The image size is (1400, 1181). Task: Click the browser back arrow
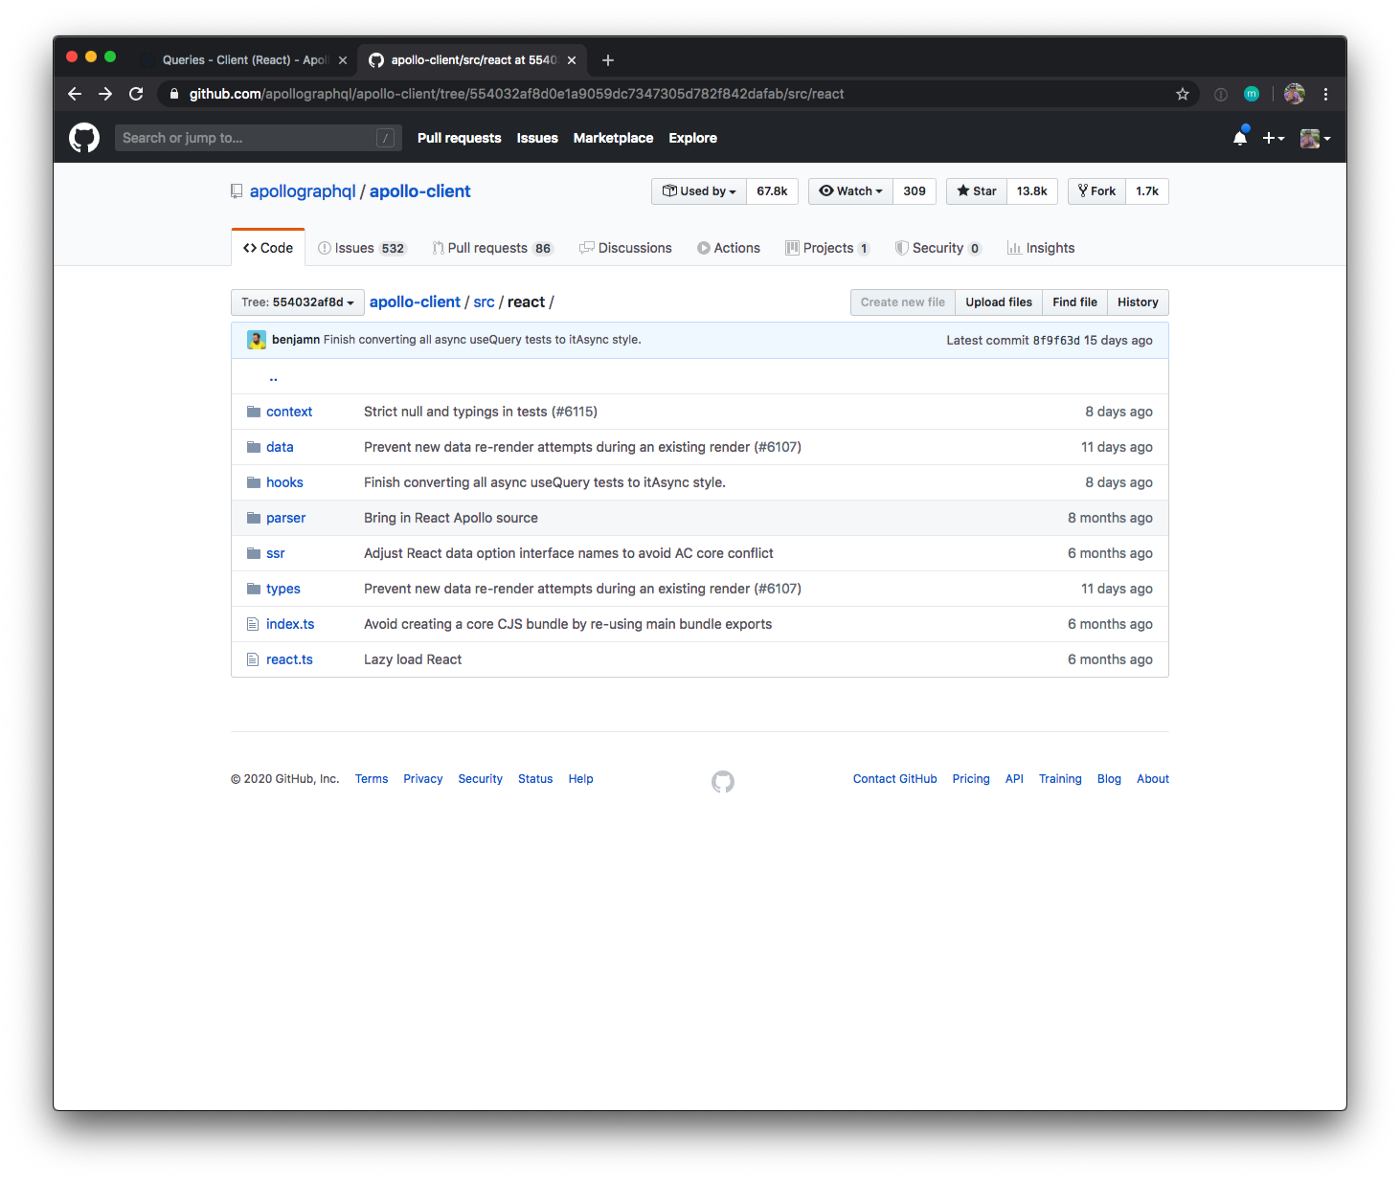[x=75, y=94]
